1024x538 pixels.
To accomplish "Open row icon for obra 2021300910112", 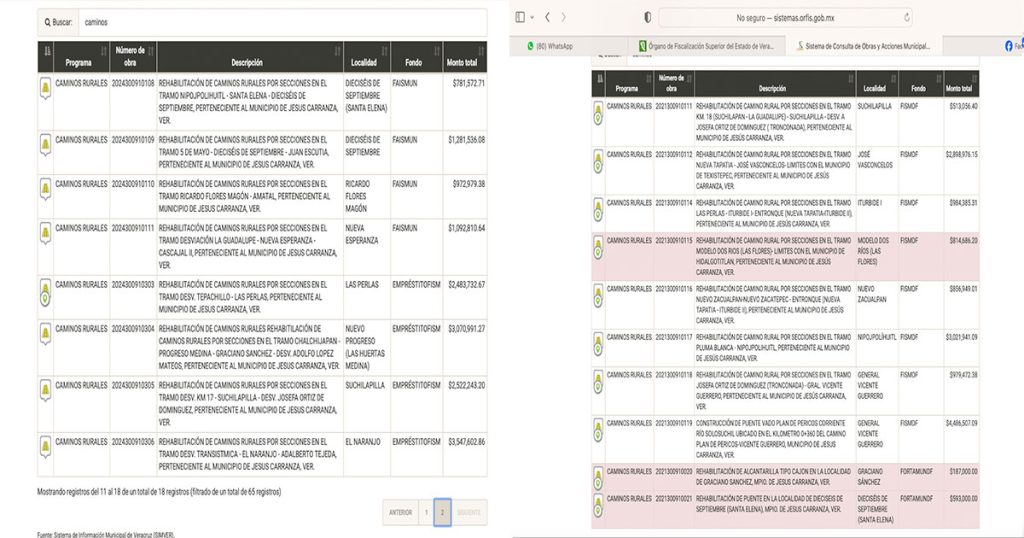I will pyautogui.click(x=598, y=161).
